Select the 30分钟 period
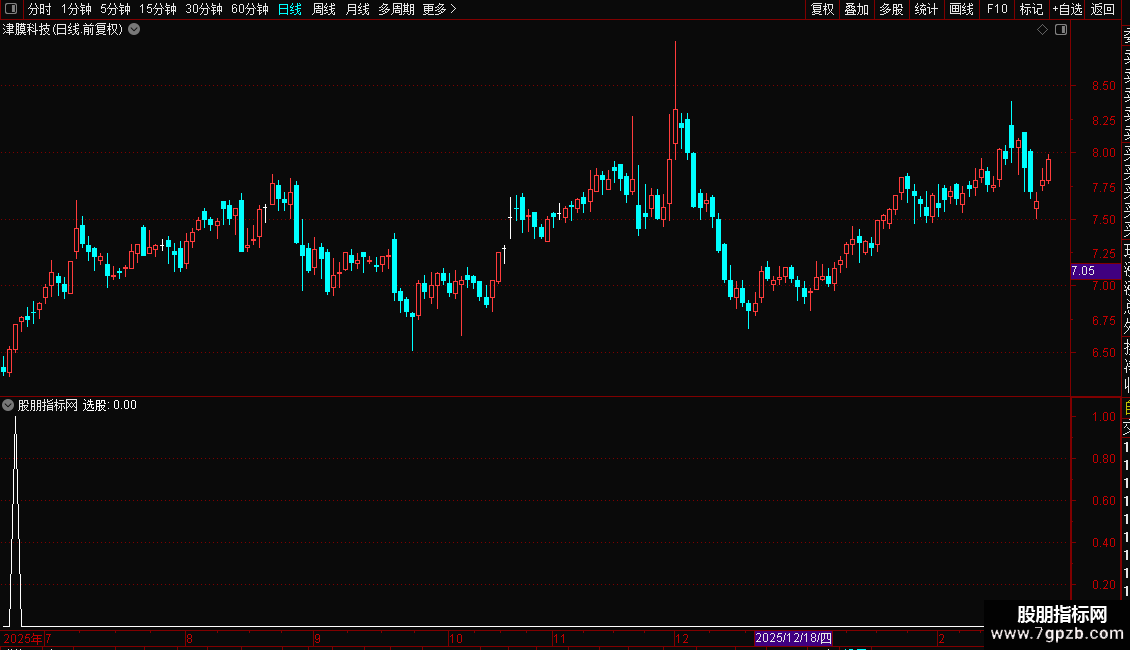Image resolution: width=1130 pixels, height=650 pixels. click(x=204, y=9)
